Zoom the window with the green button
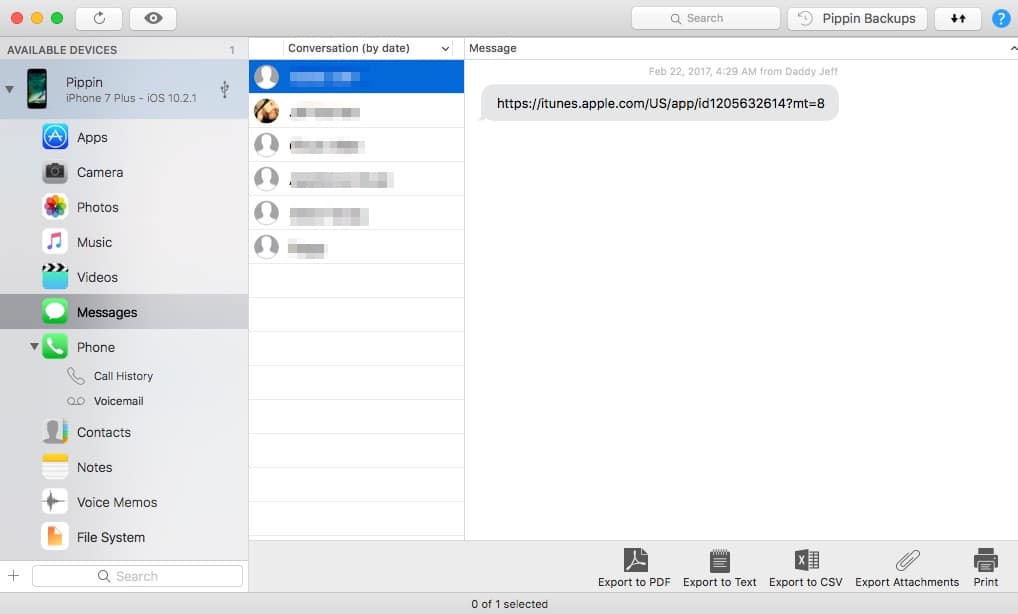Image resolution: width=1018 pixels, height=614 pixels. [x=57, y=18]
